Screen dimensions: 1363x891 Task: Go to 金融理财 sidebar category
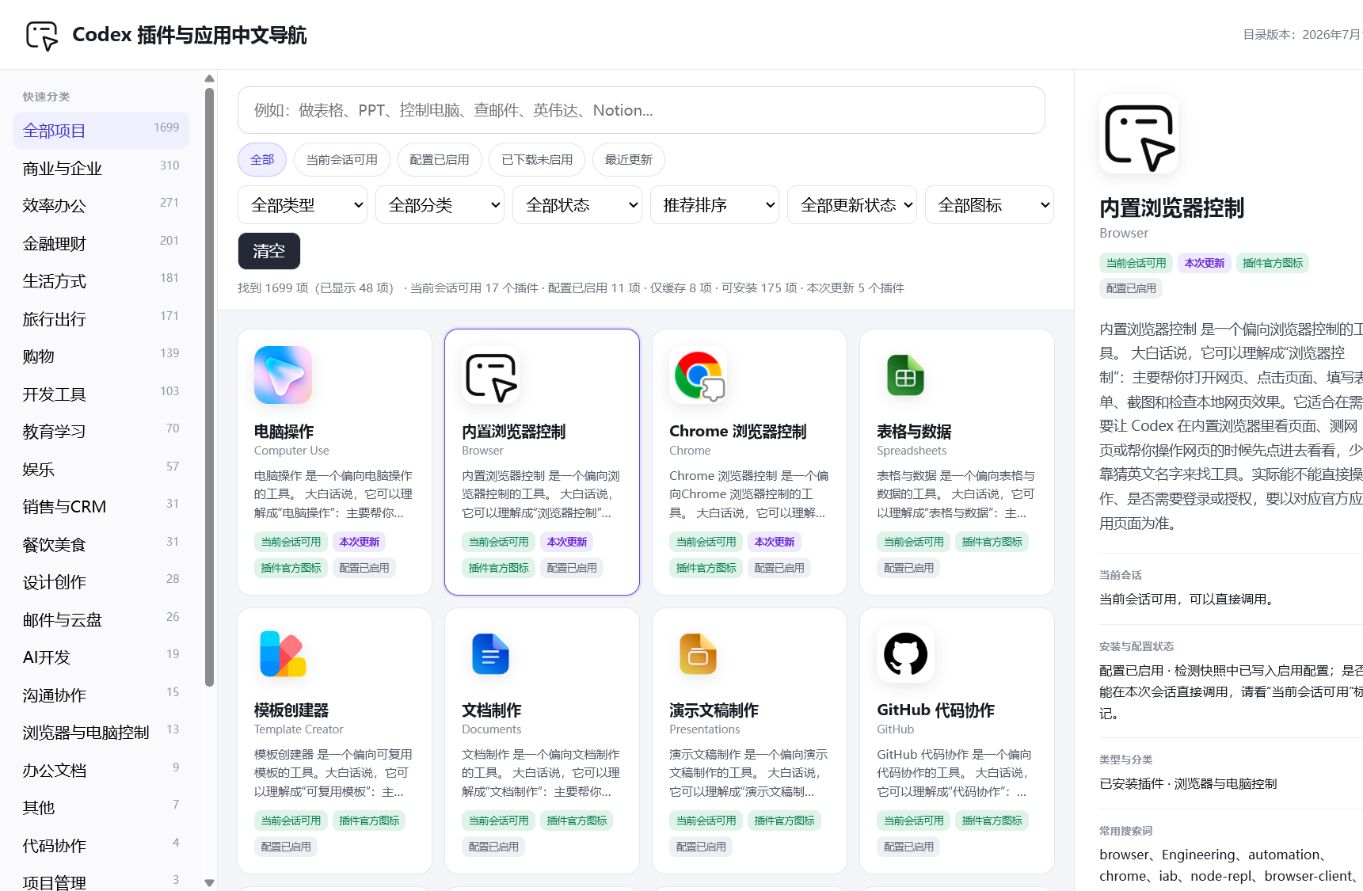coord(101,243)
